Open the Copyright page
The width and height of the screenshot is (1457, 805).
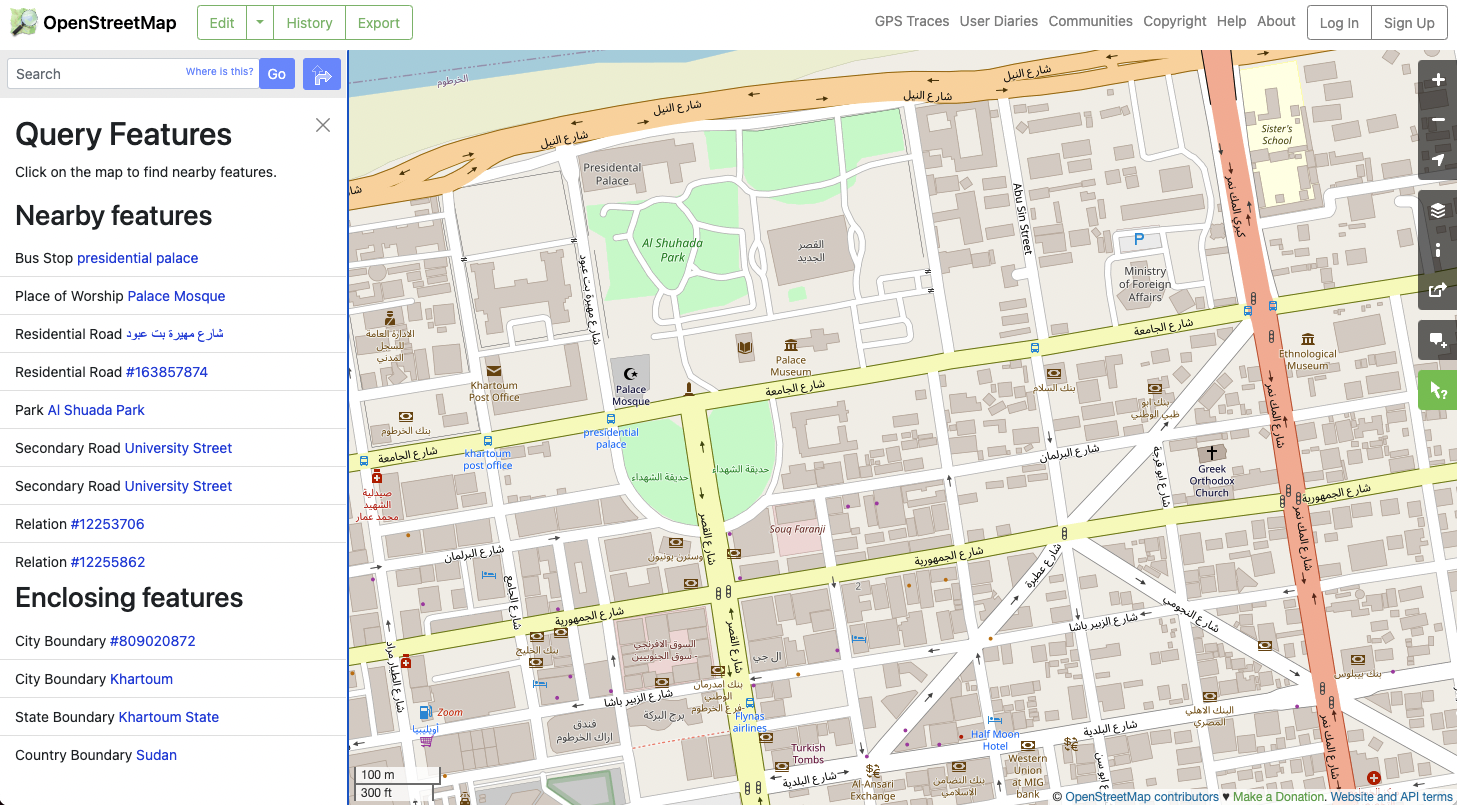click(x=1175, y=21)
